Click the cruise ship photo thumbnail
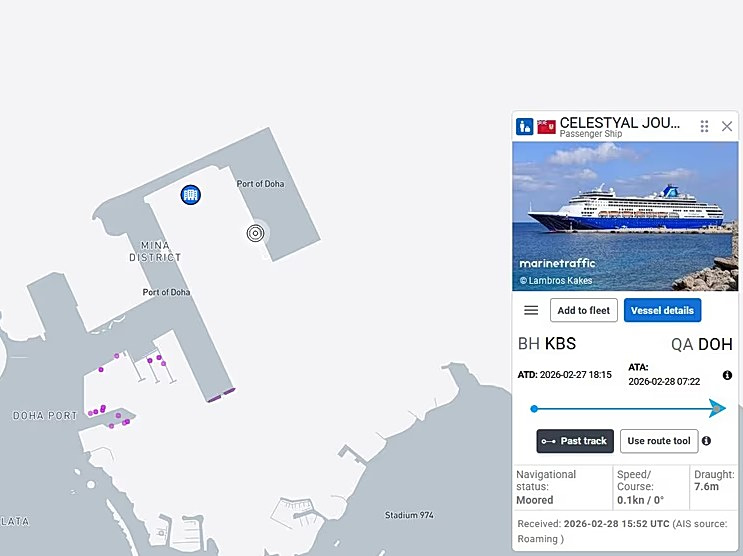 click(625, 216)
